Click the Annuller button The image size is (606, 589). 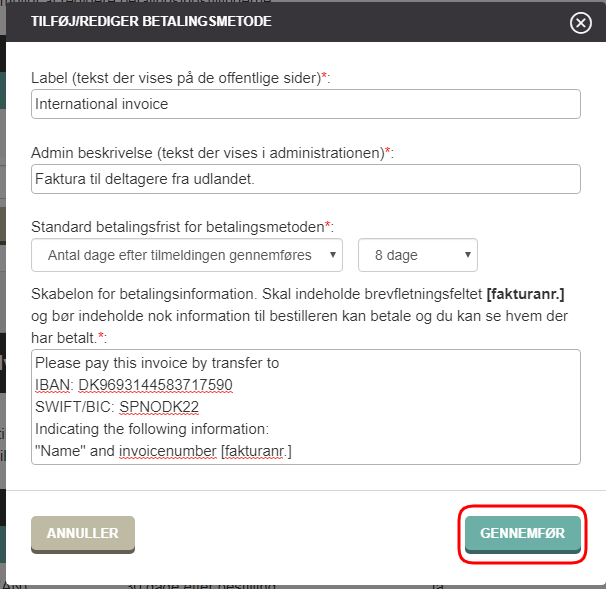point(83,534)
